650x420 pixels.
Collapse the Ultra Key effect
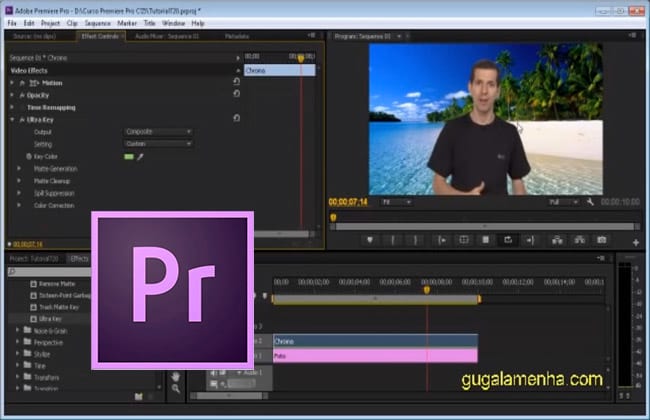click(x=12, y=120)
